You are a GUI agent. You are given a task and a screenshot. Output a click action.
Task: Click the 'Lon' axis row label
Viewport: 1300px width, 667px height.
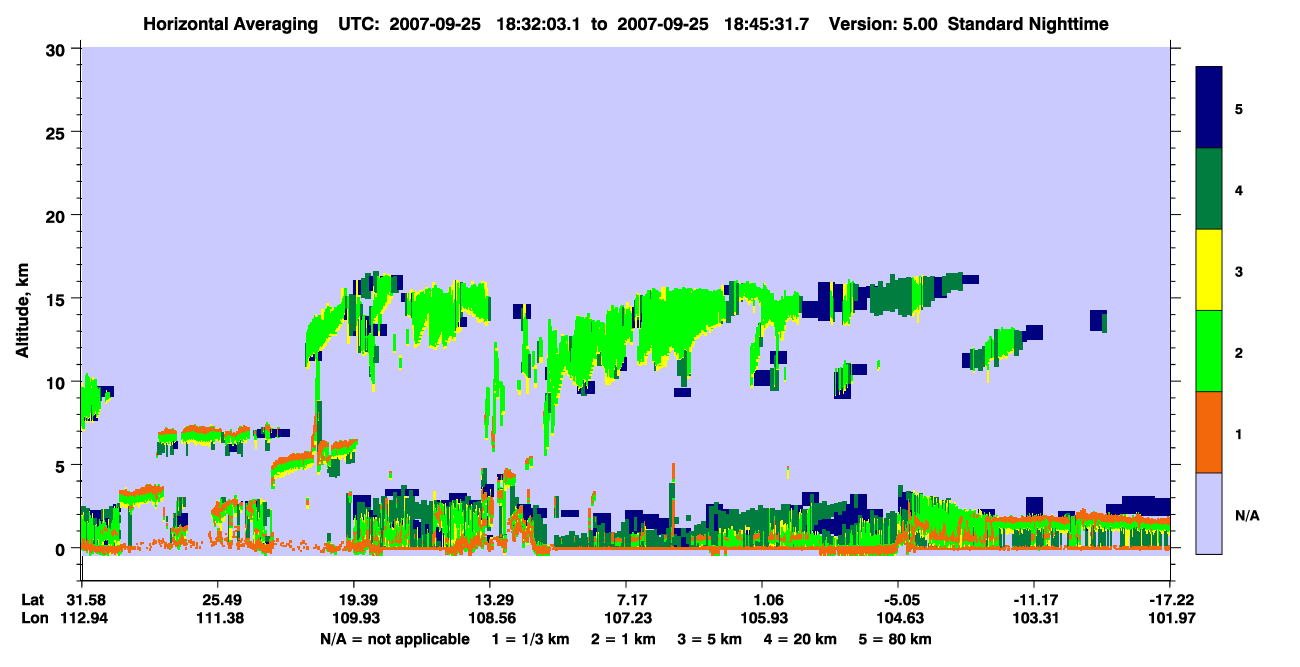[33, 618]
